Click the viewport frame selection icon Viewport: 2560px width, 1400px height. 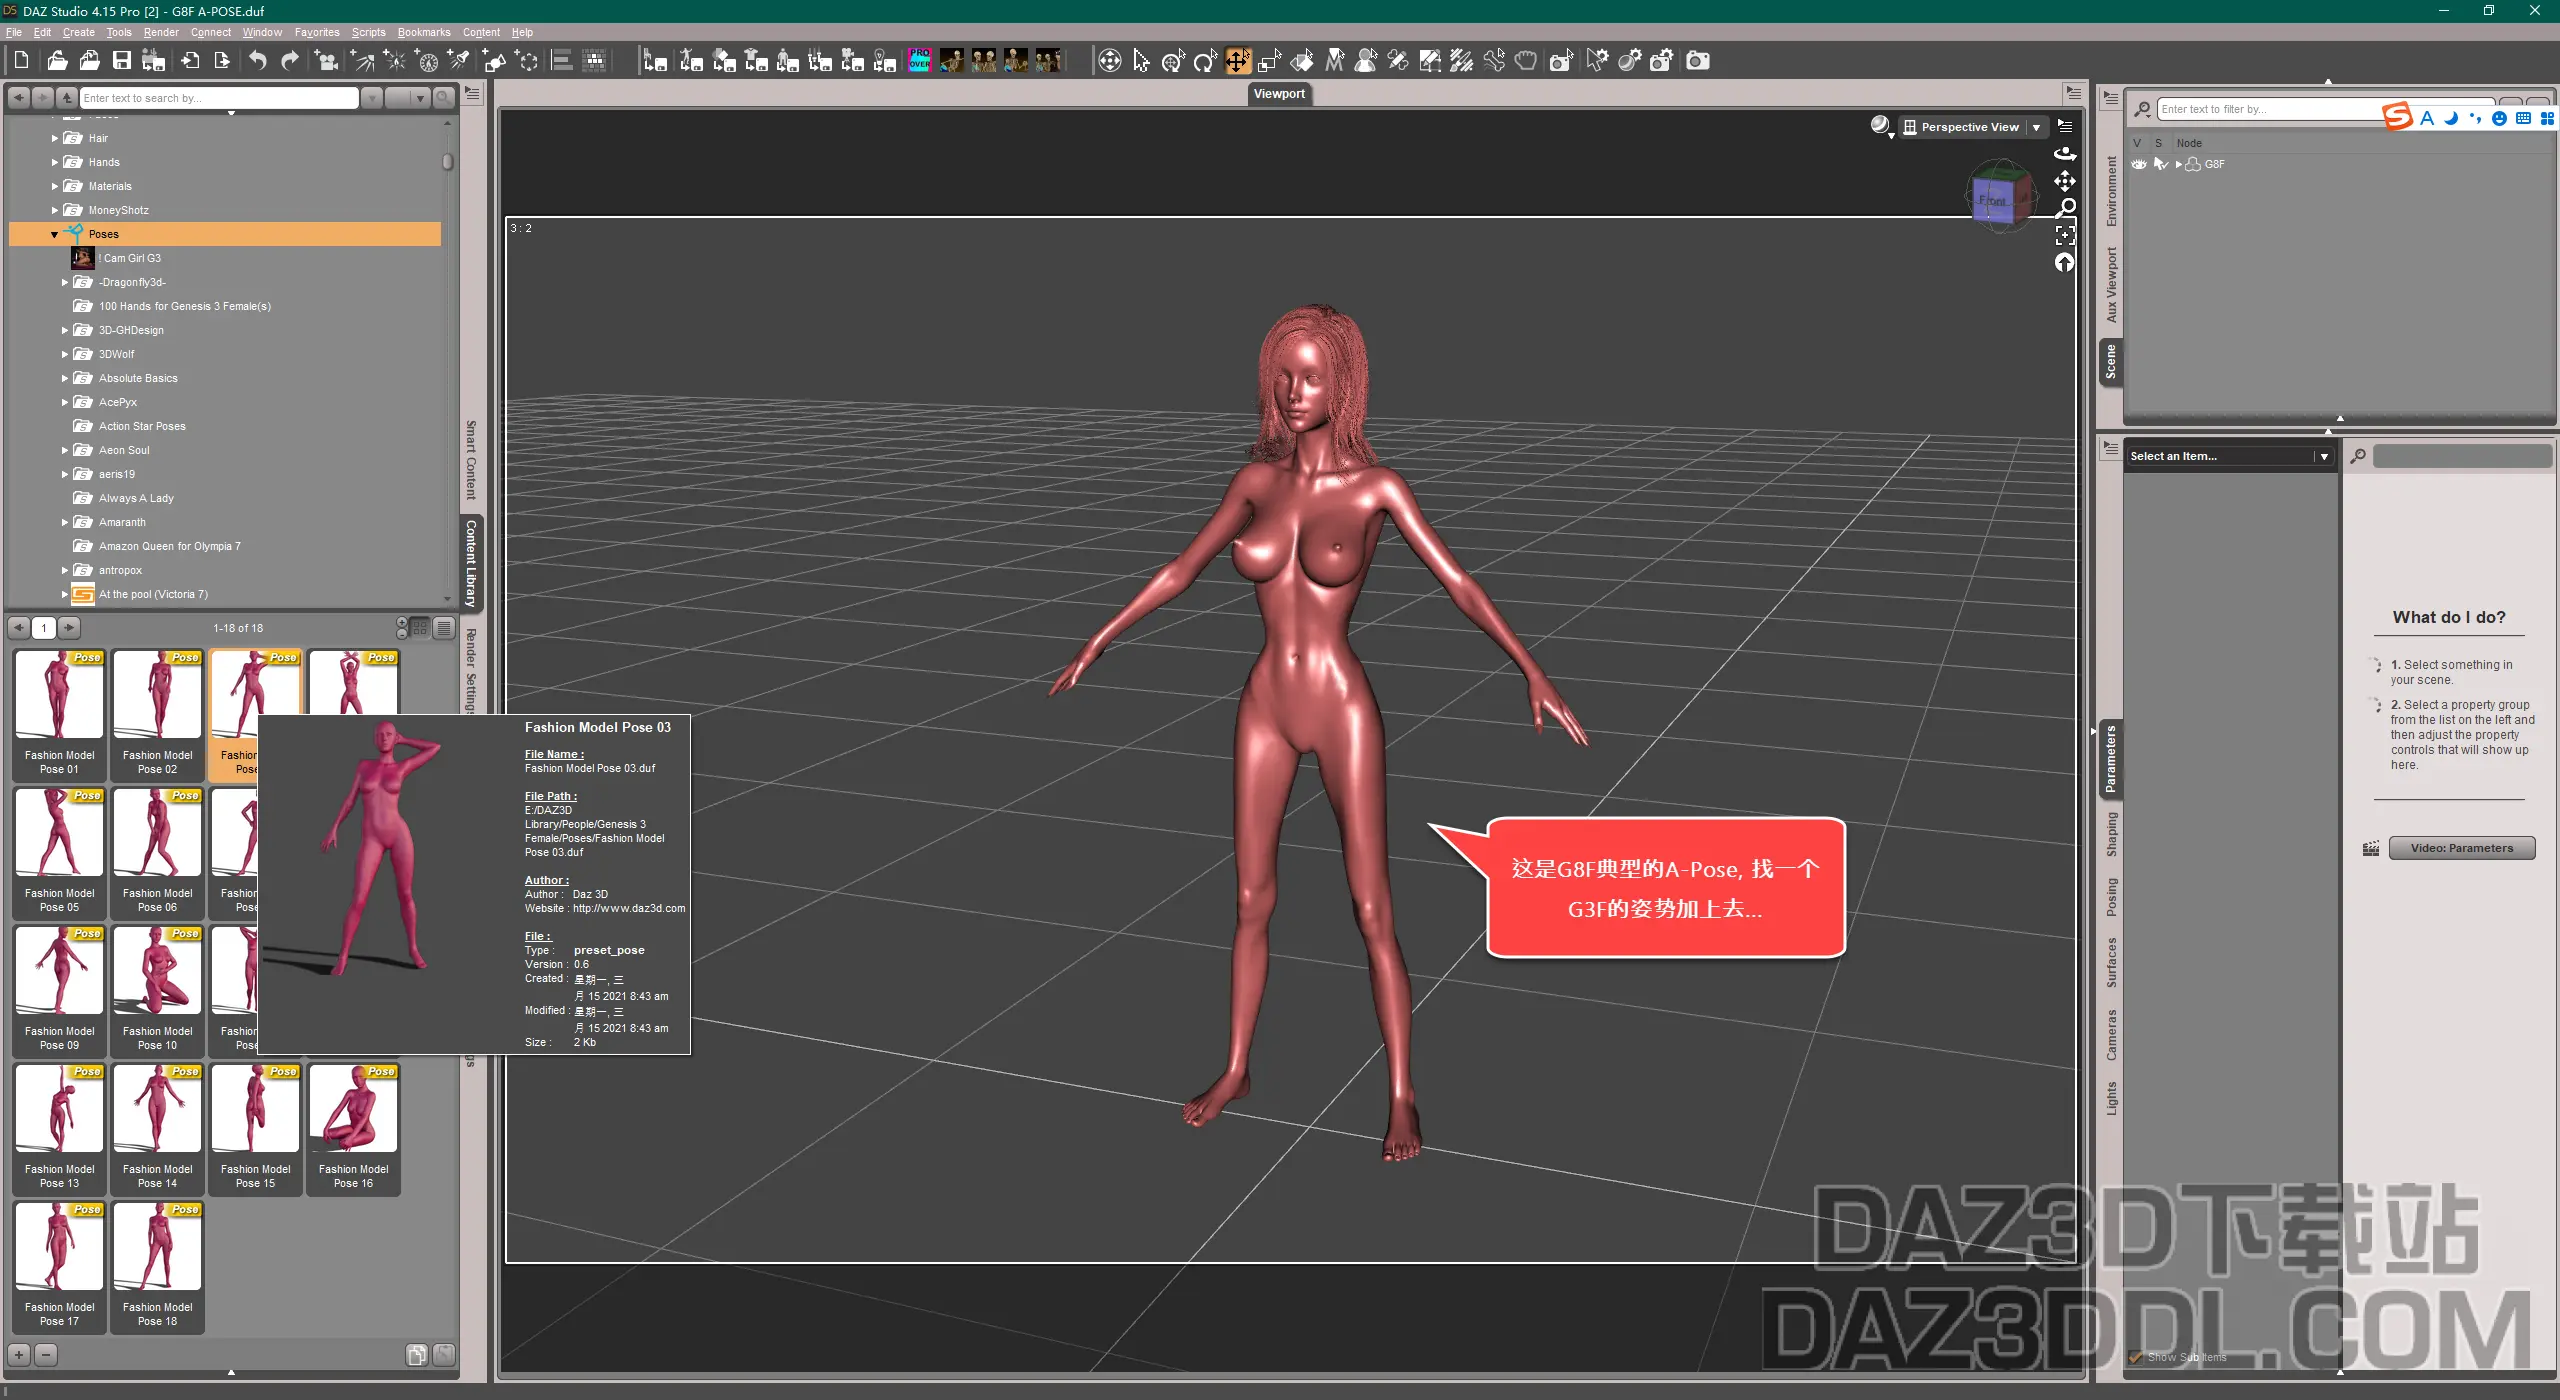point(2065,235)
